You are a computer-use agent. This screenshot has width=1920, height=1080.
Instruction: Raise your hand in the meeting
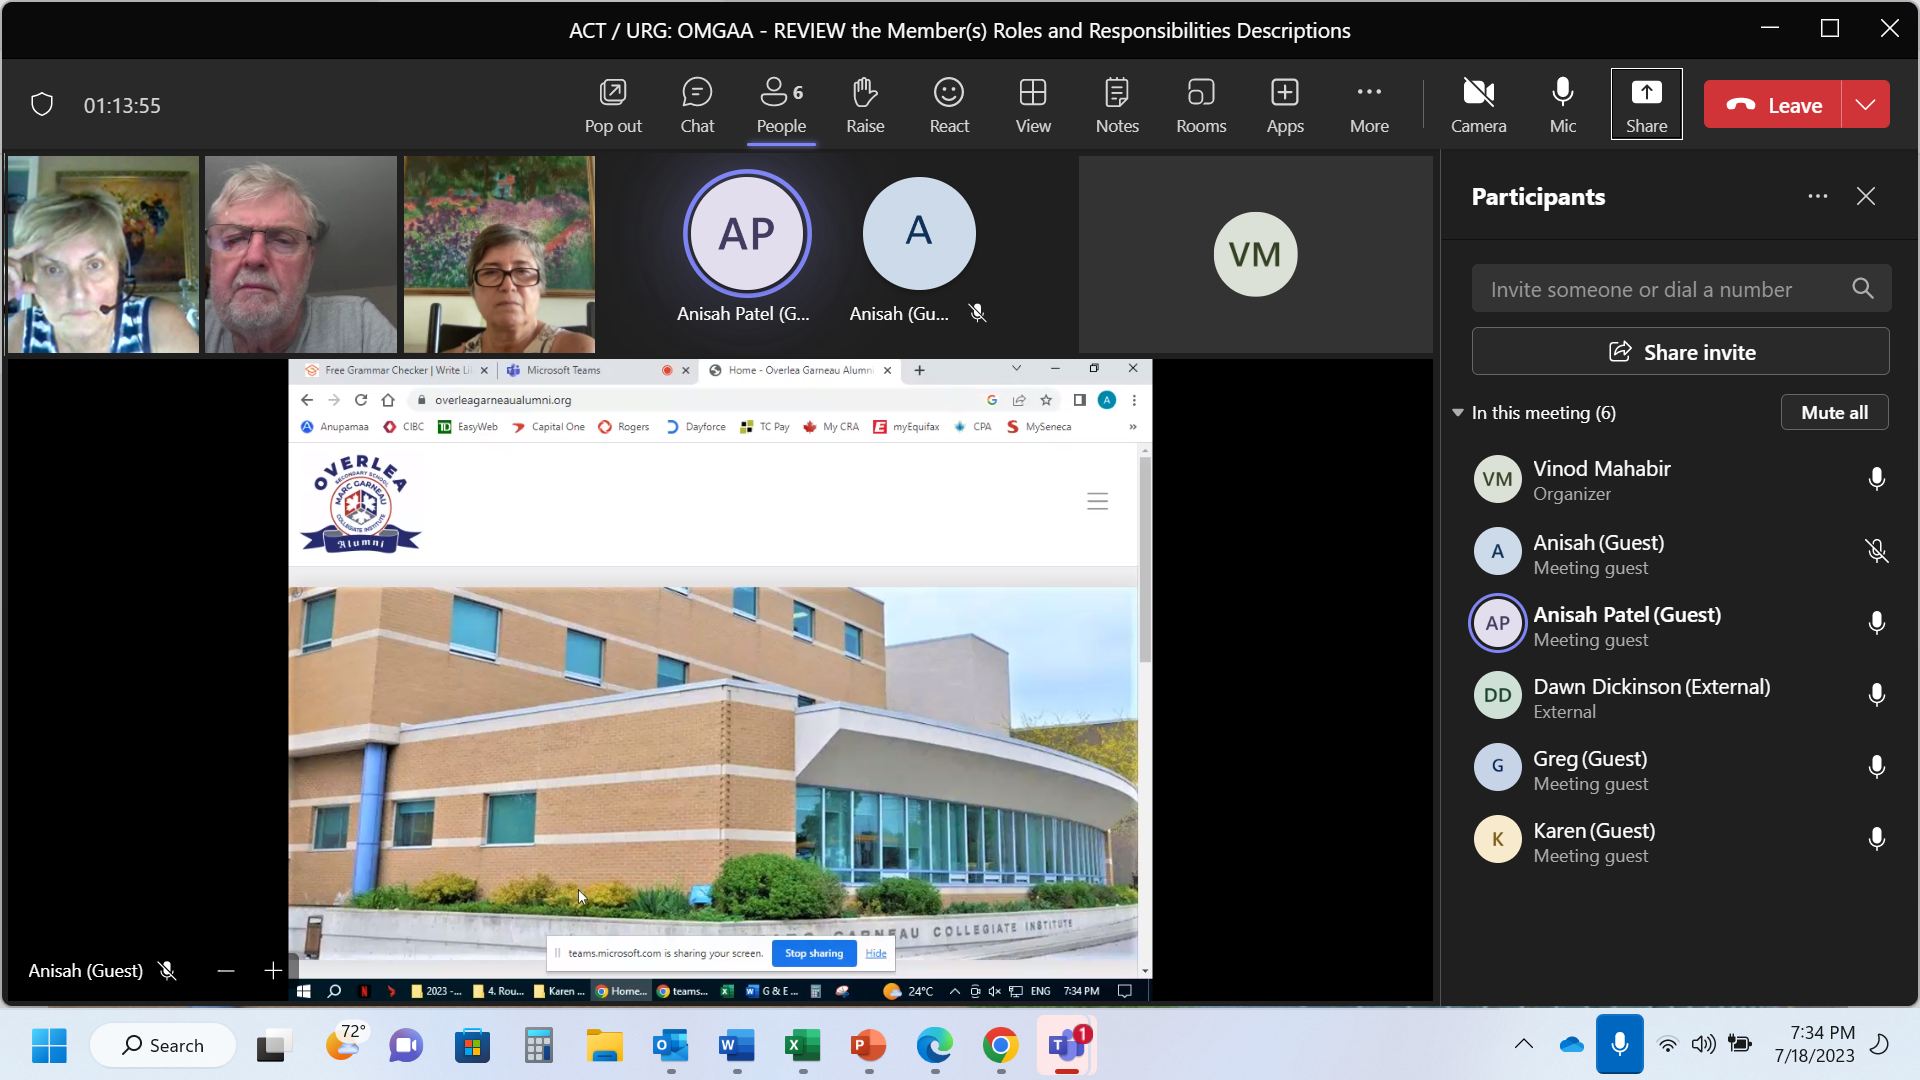point(865,105)
